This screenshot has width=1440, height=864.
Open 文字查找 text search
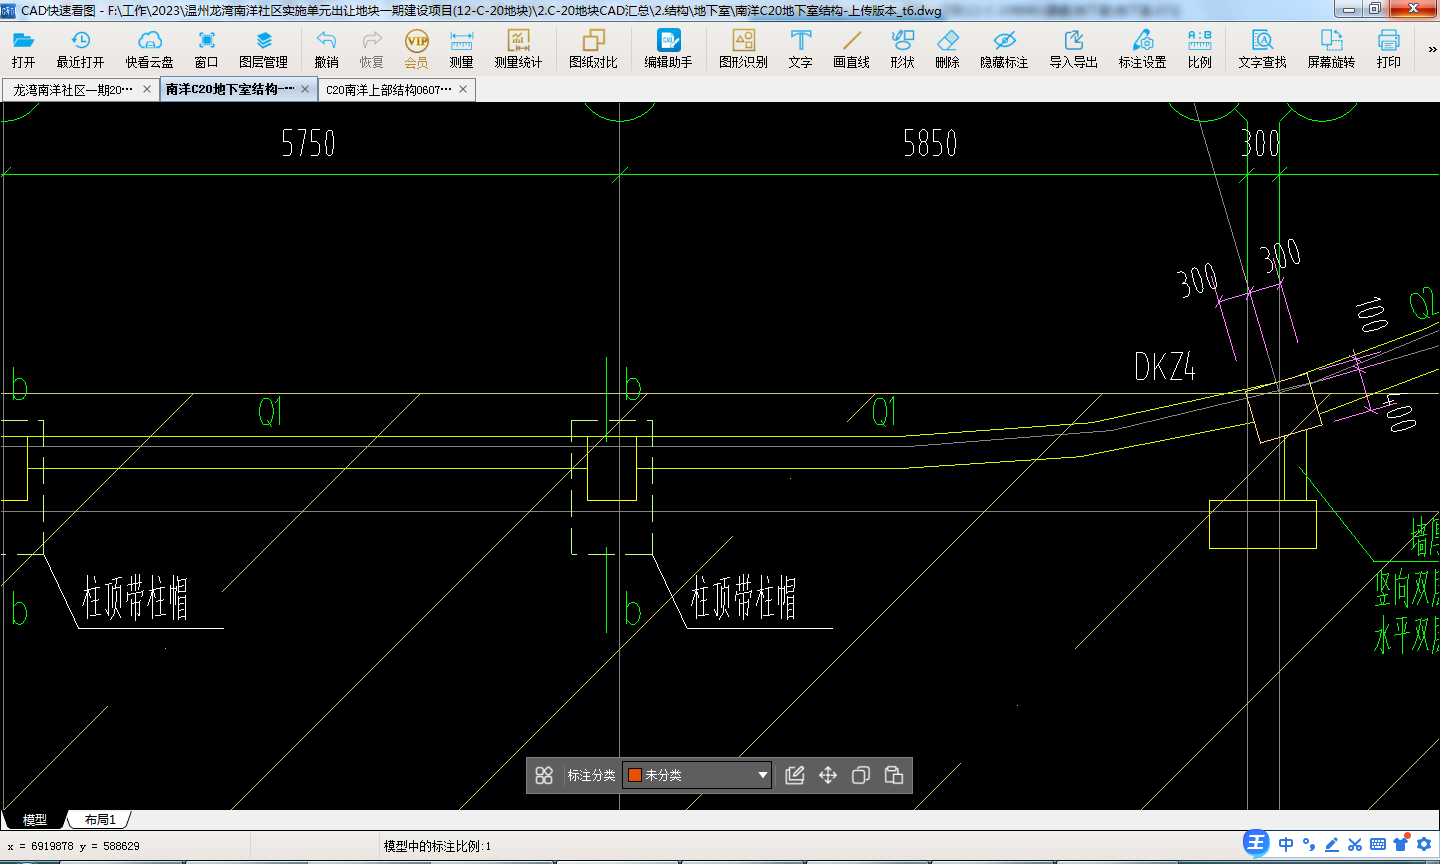(x=1262, y=48)
